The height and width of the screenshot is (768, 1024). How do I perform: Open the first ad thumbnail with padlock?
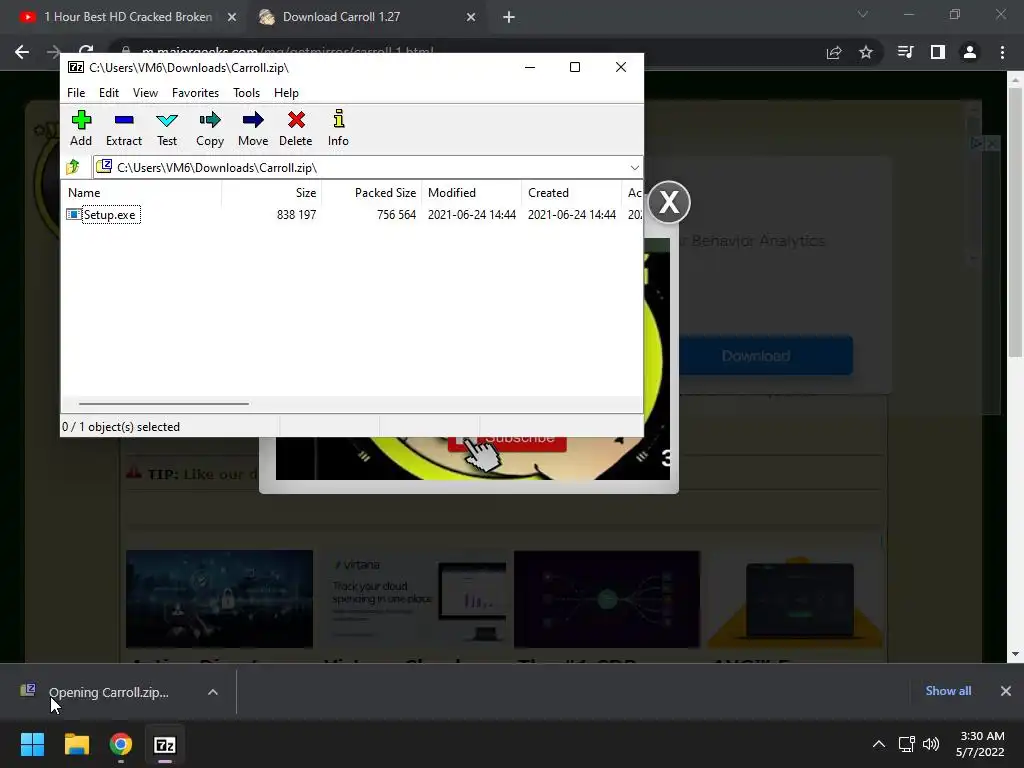pos(219,599)
